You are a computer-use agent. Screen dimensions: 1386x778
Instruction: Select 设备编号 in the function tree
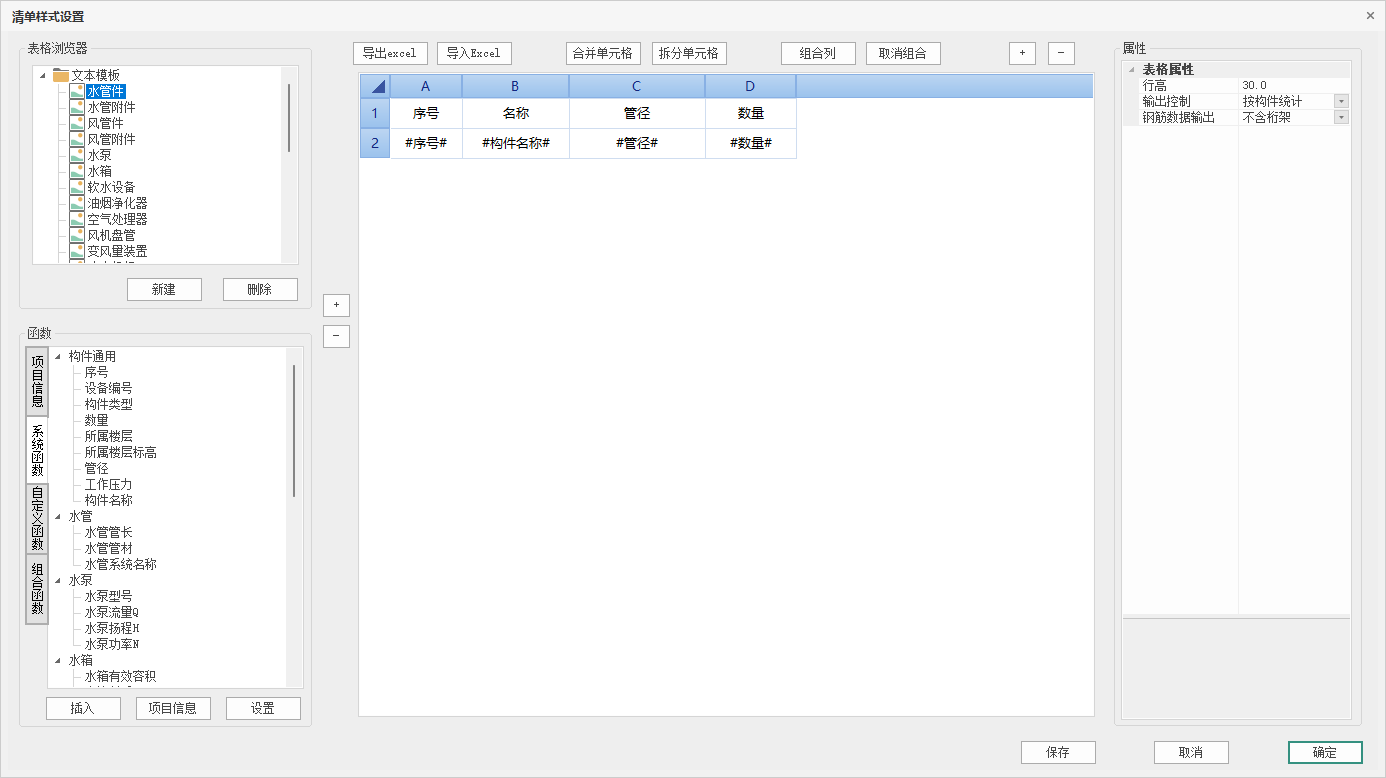click(x=108, y=388)
